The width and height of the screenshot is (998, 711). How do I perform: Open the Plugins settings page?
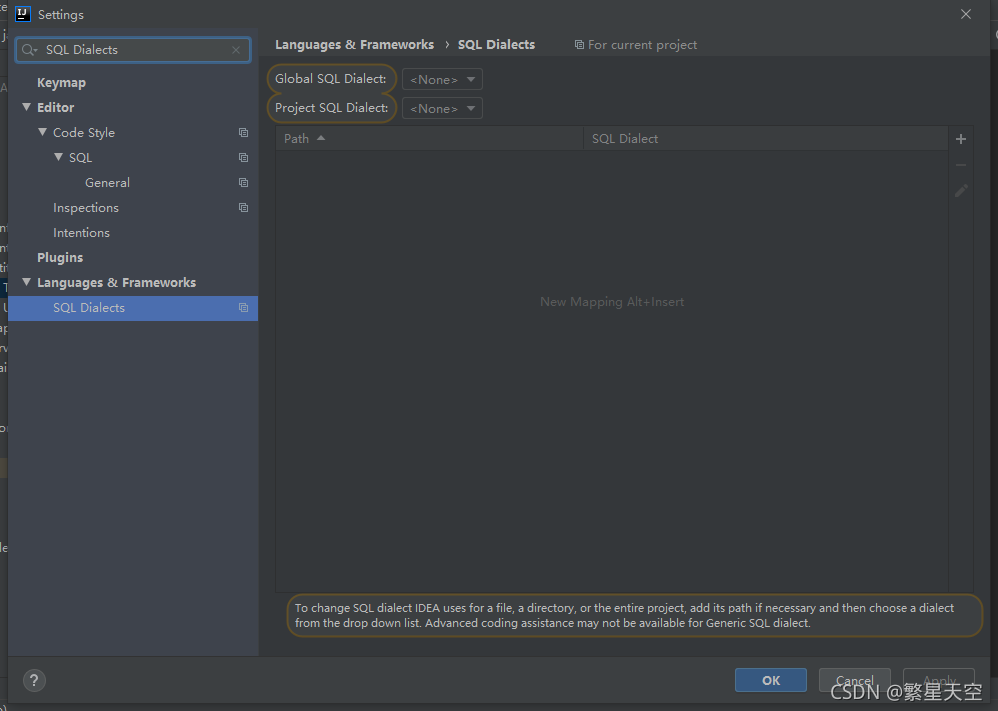click(60, 258)
